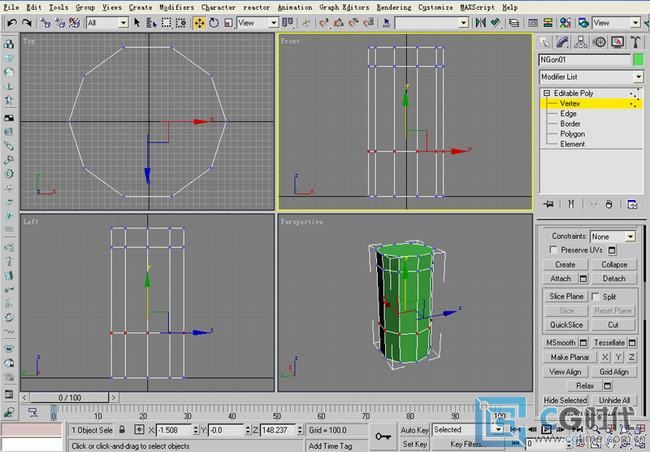Open Select by Name list icon
650x452 pixels.
pos(151,23)
